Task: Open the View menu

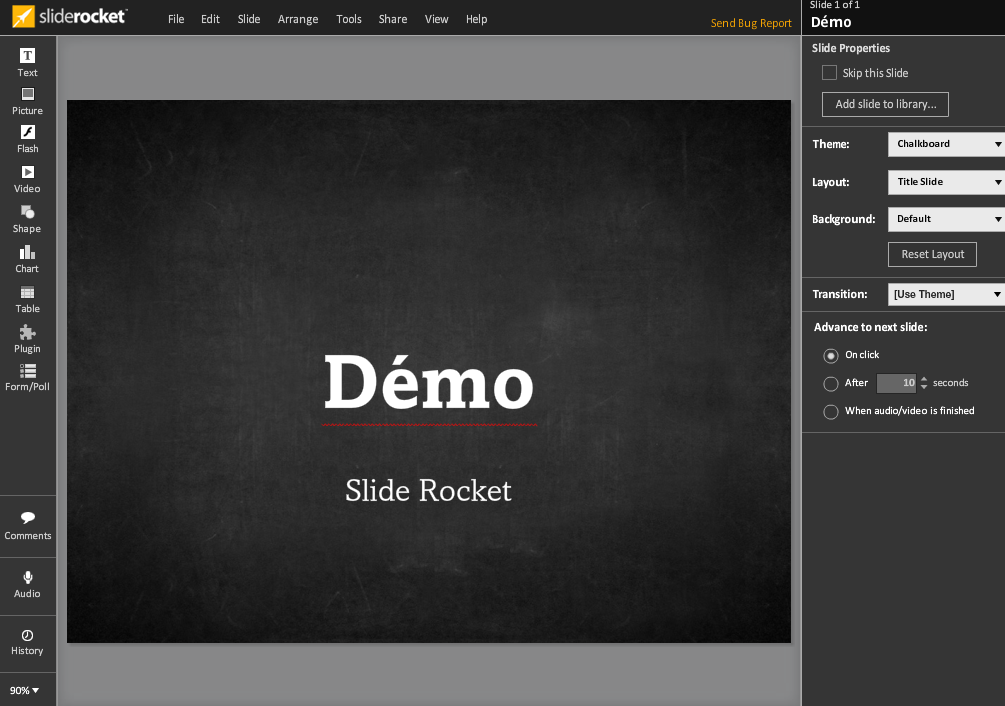Action: [x=436, y=19]
